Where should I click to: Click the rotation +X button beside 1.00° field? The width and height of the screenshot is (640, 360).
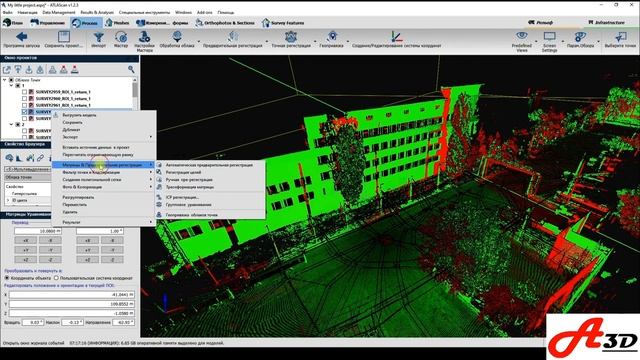pyautogui.click(x=87, y=240)
